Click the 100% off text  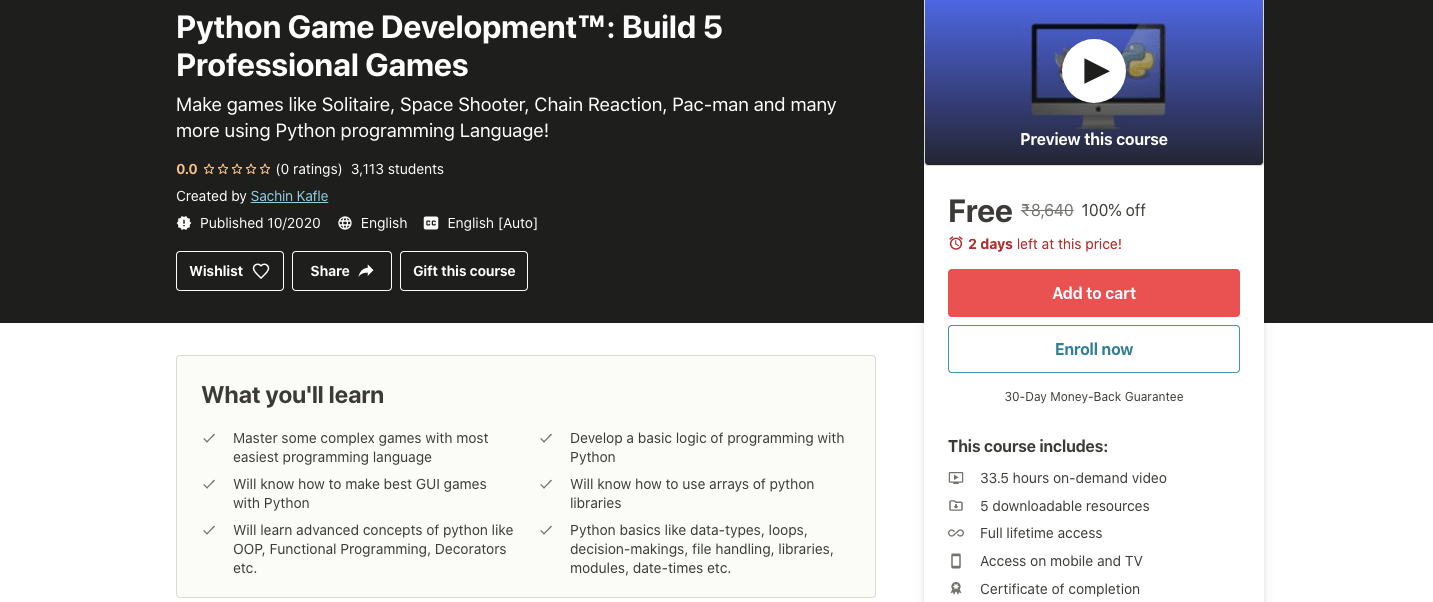point(1114,210)
